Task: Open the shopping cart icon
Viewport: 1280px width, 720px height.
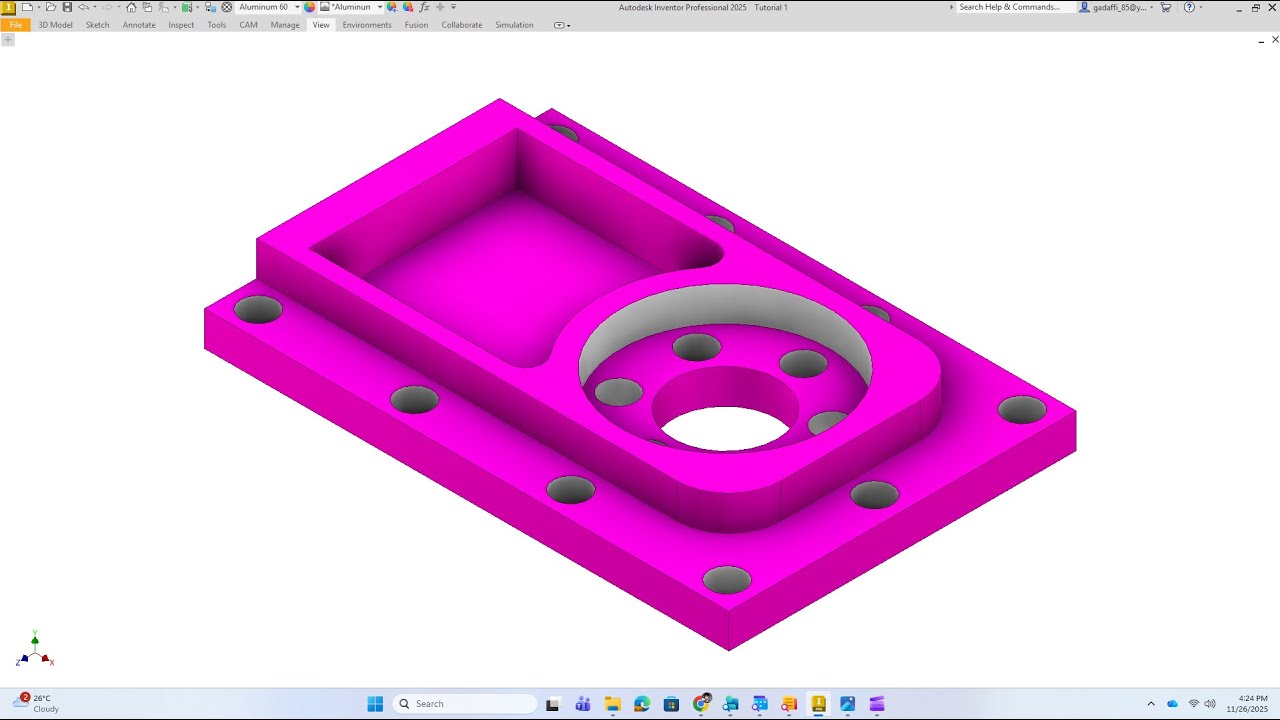Action: tap(1166, 7)
